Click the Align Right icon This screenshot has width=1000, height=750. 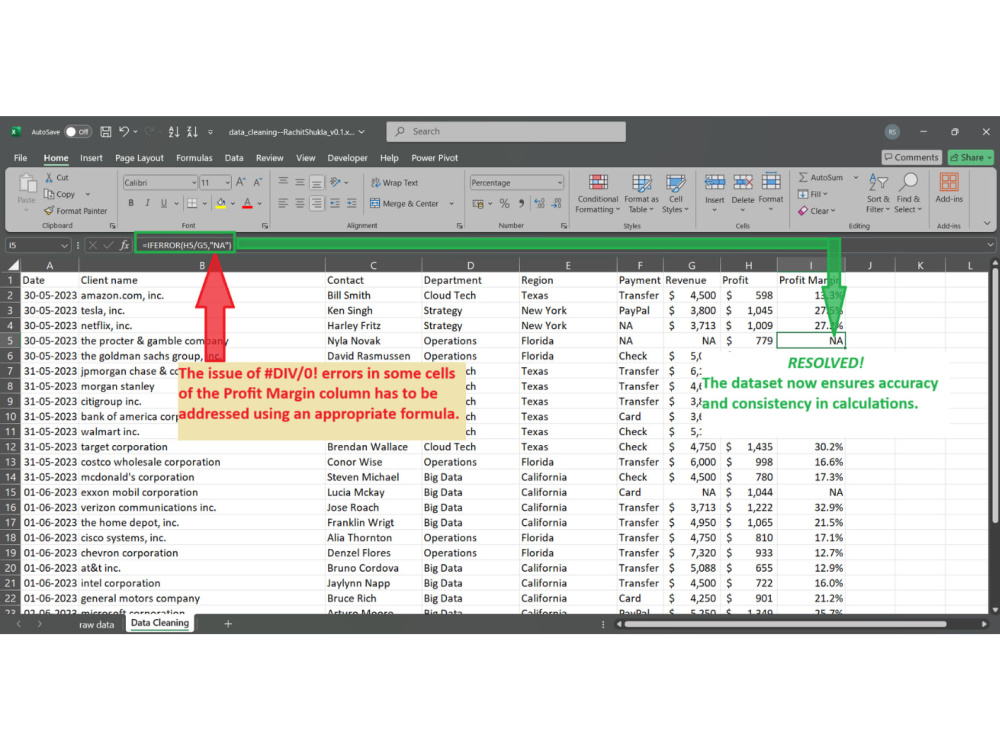[x=316, y=203]
